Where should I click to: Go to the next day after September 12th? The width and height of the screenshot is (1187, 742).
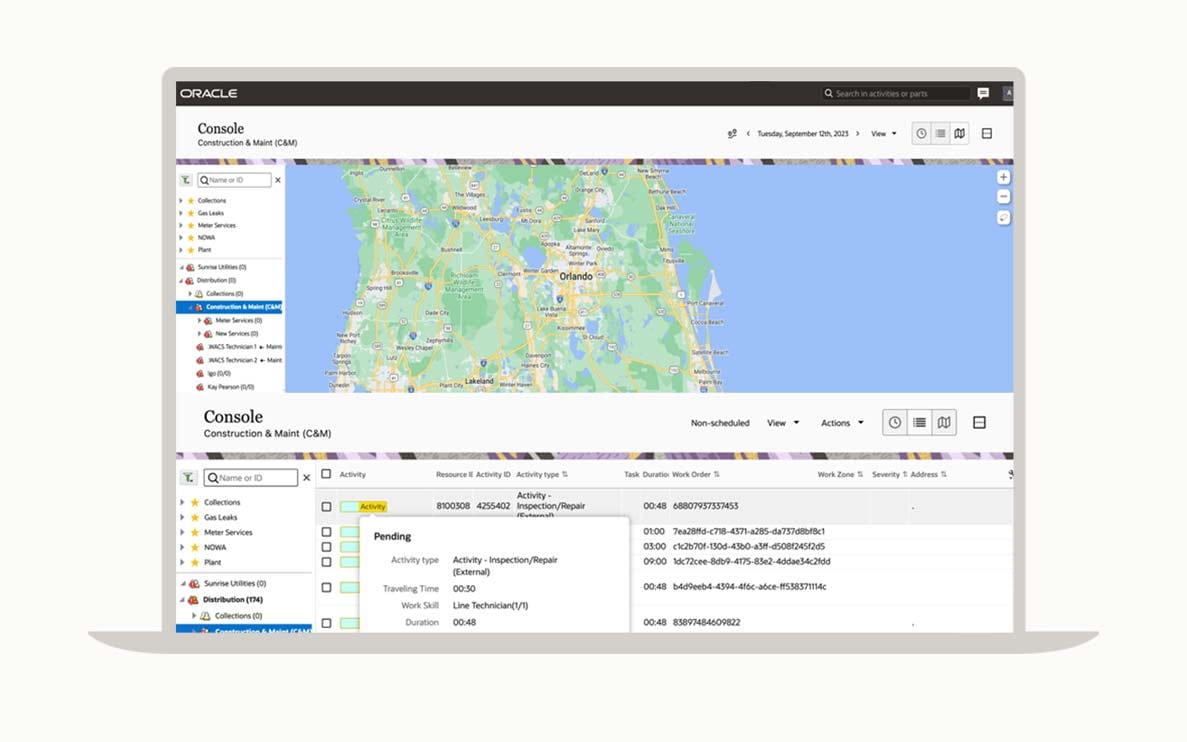(x=857, y=134)
